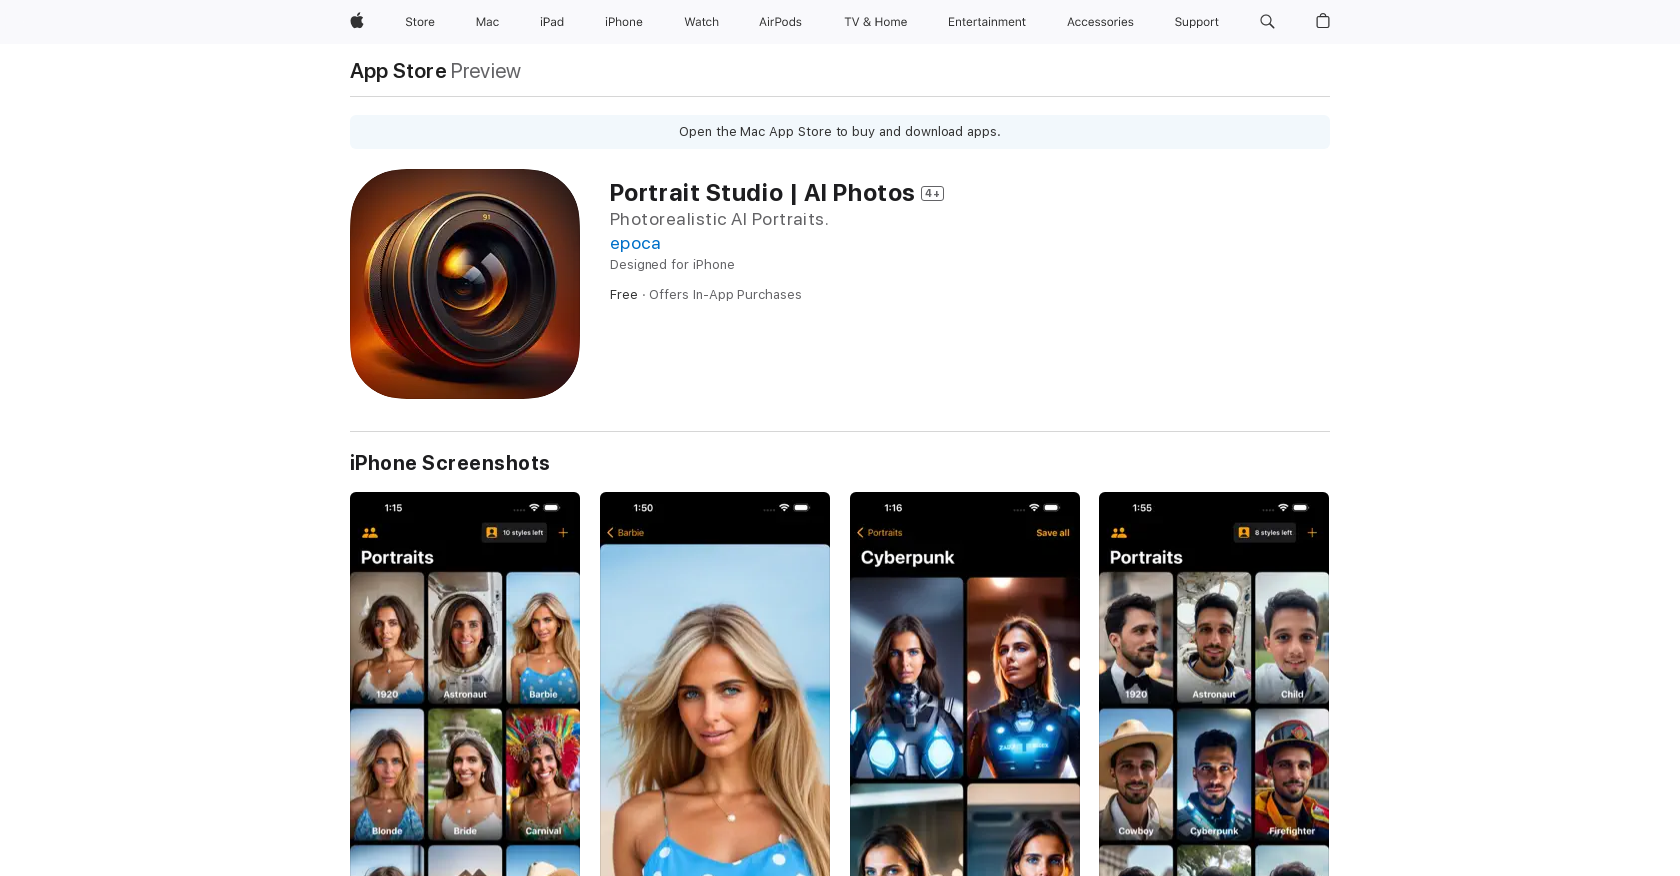This screenshot has height=876, width=1680.
Task: Click the 4+ age rating badge
Action: pos(932,194)
